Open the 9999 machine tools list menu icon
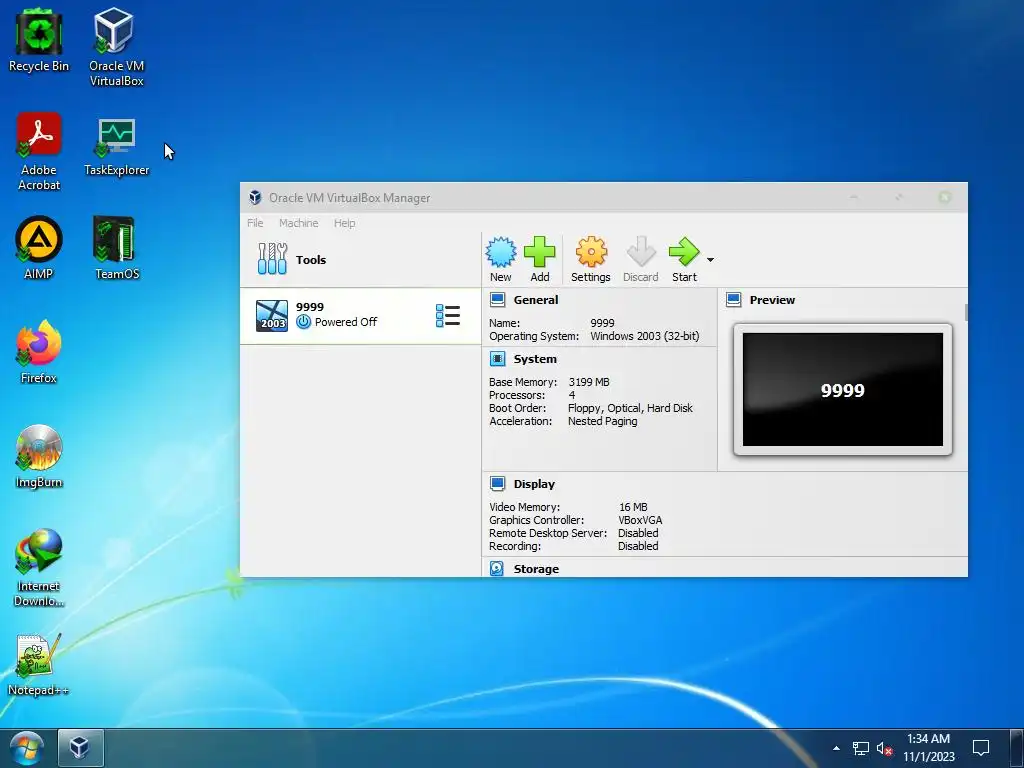The width and height of the screenshot is (1024, 768). pyautogui.click(x=448, y=315)
